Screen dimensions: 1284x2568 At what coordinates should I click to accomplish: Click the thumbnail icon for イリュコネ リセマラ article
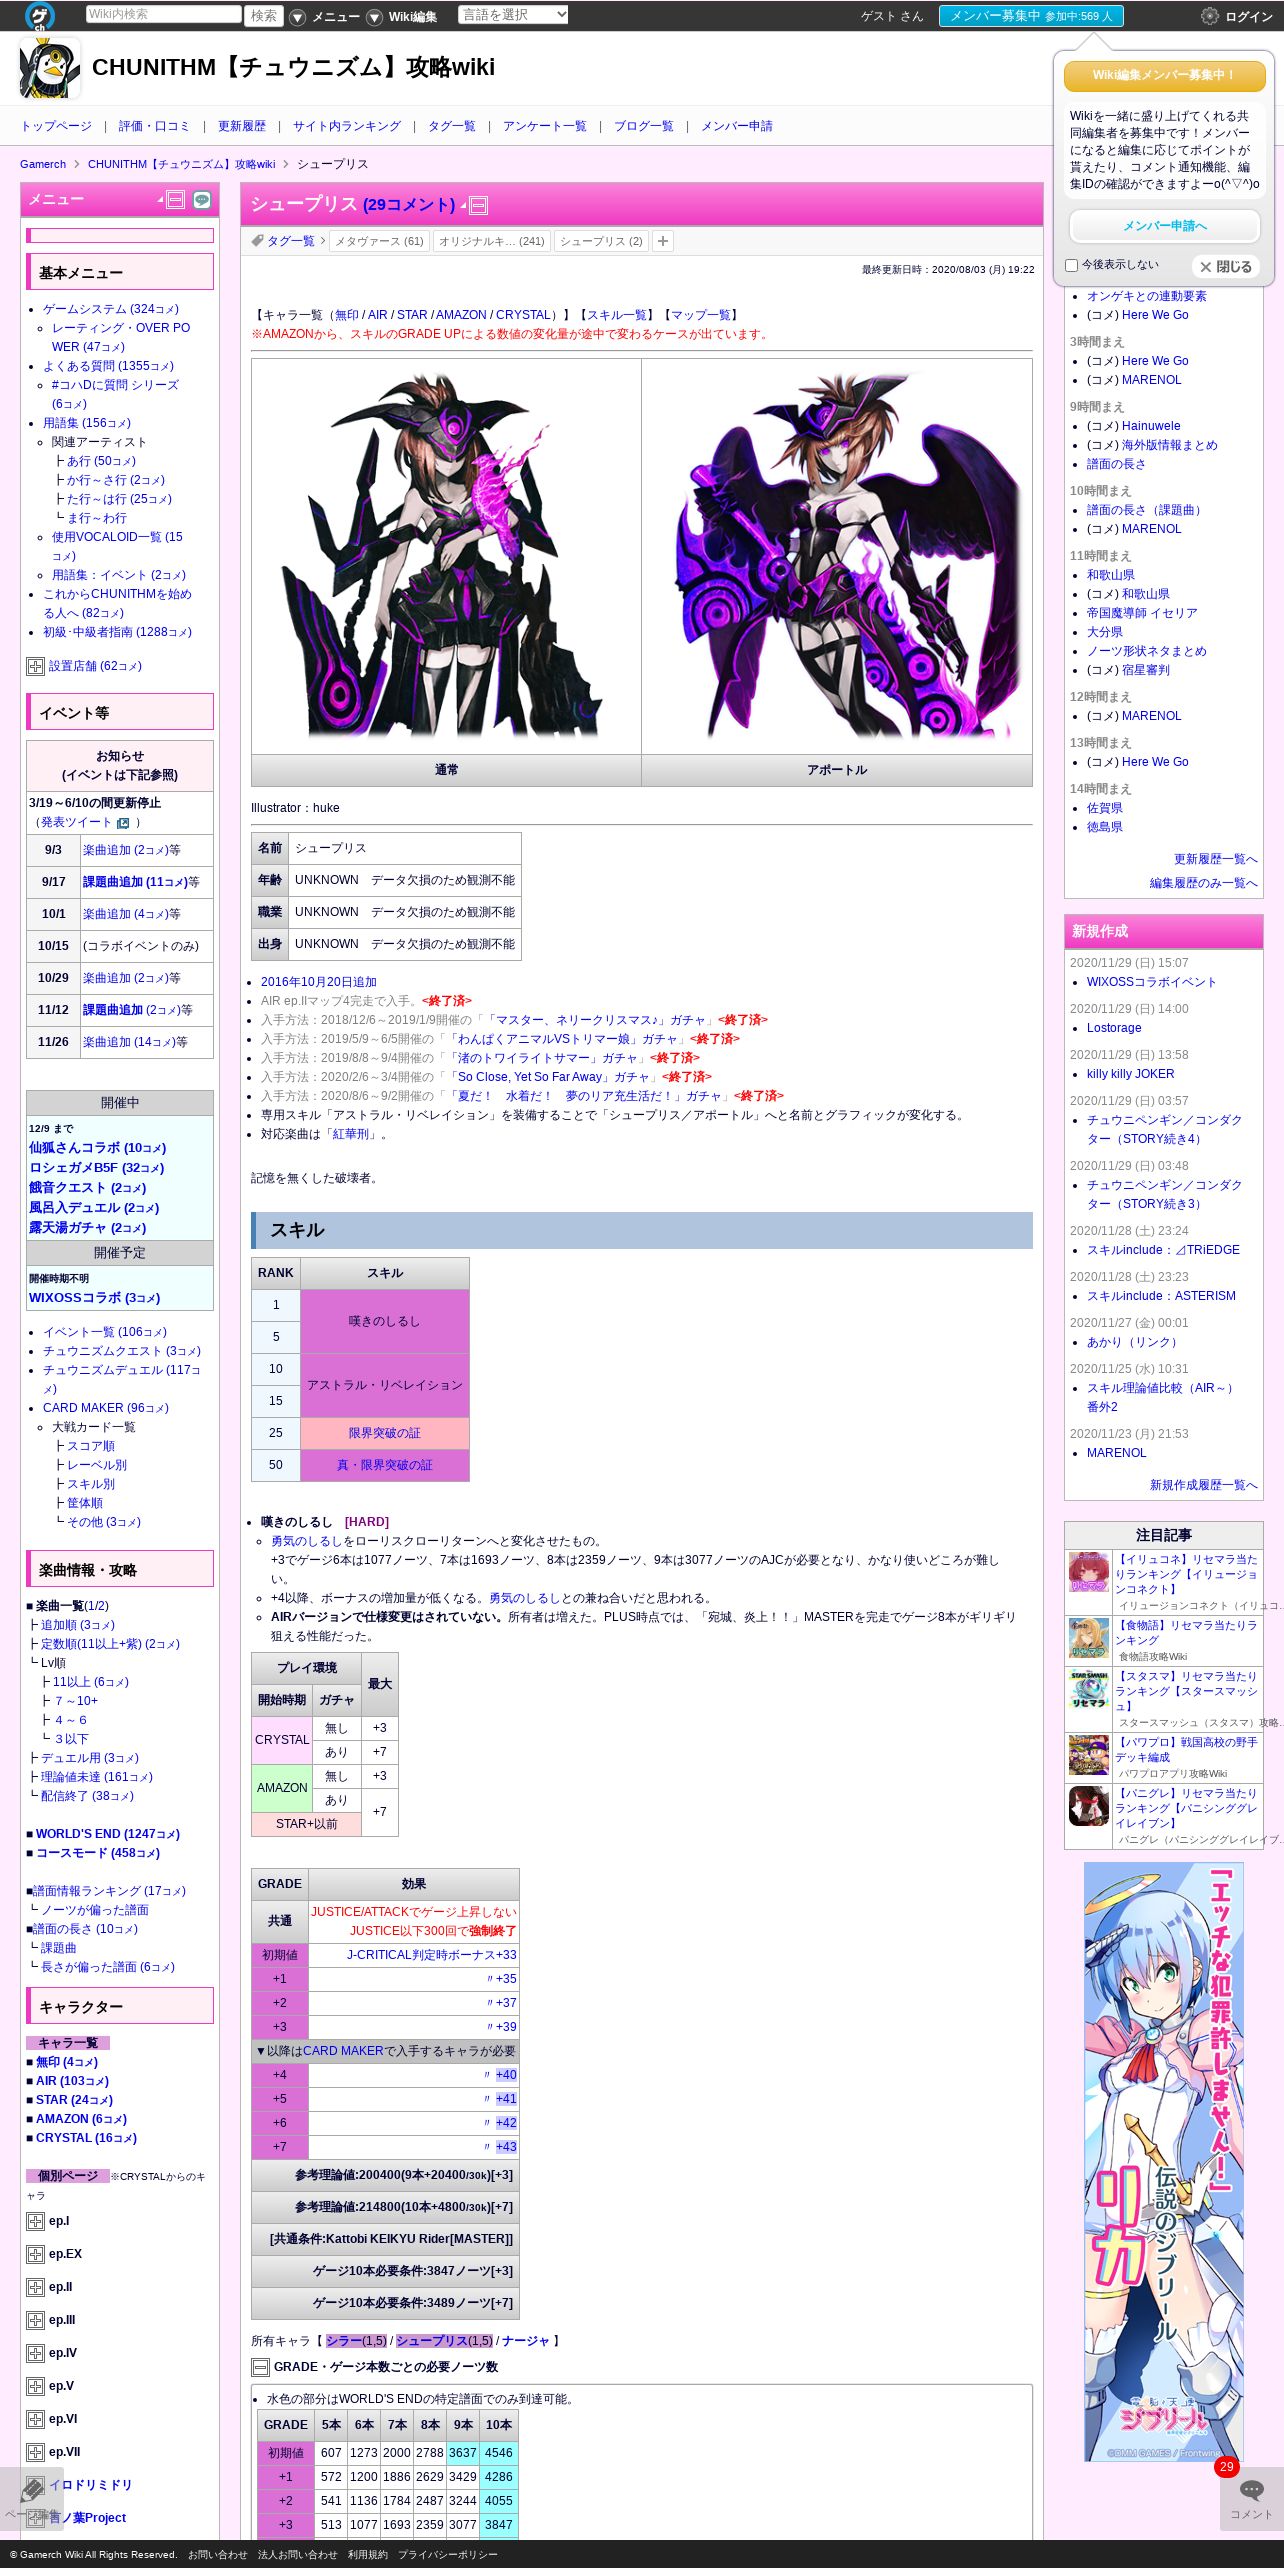(1088, 1572)
